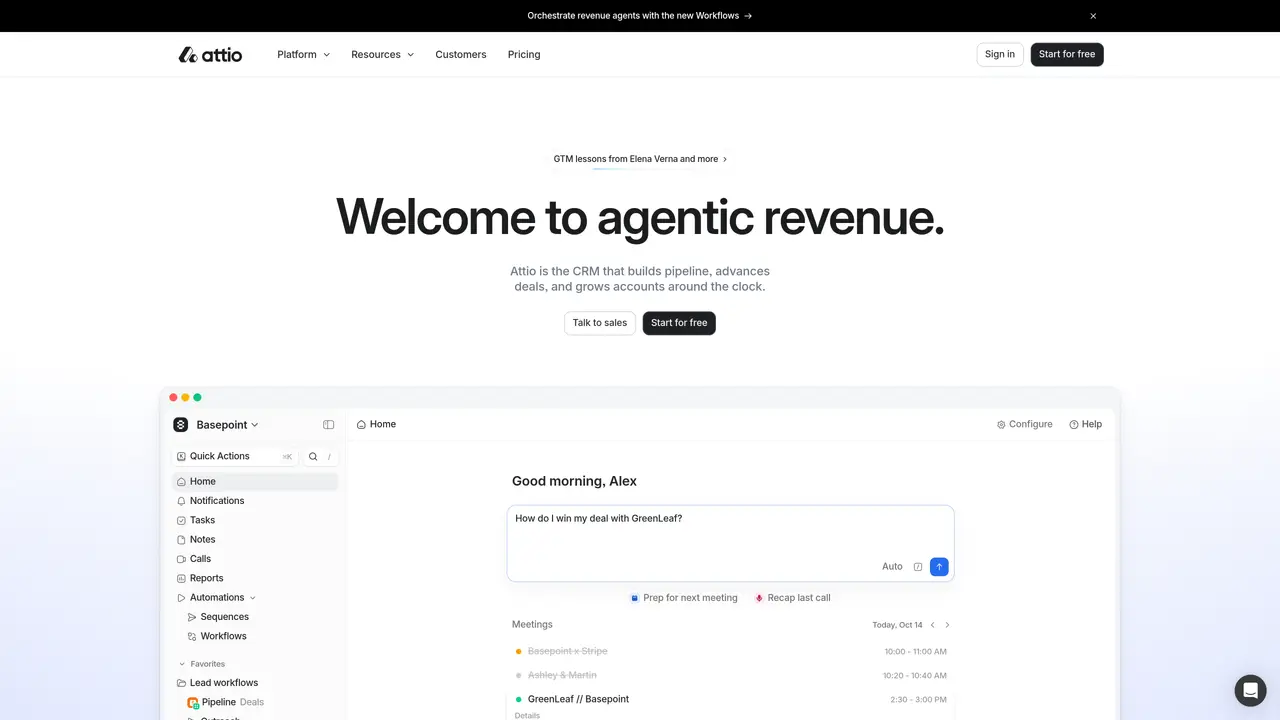Open the Basepoint workspace switcher
The width and height of the screenshot is (1280, 720).
(217, 425)
